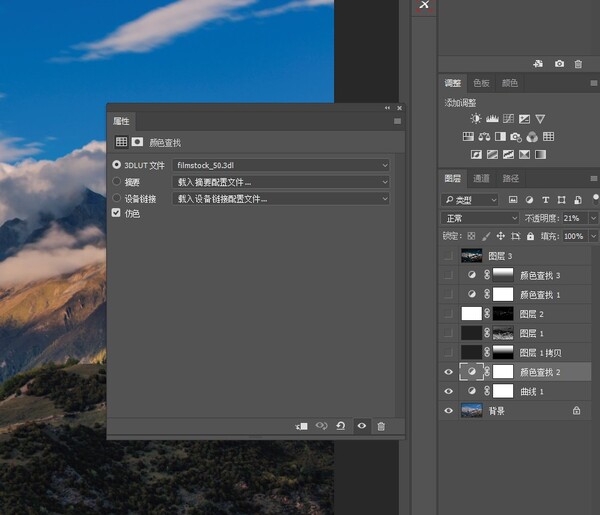Filter layers by adjustment layers
Screen dimensions: 600x515
(529, 200)
